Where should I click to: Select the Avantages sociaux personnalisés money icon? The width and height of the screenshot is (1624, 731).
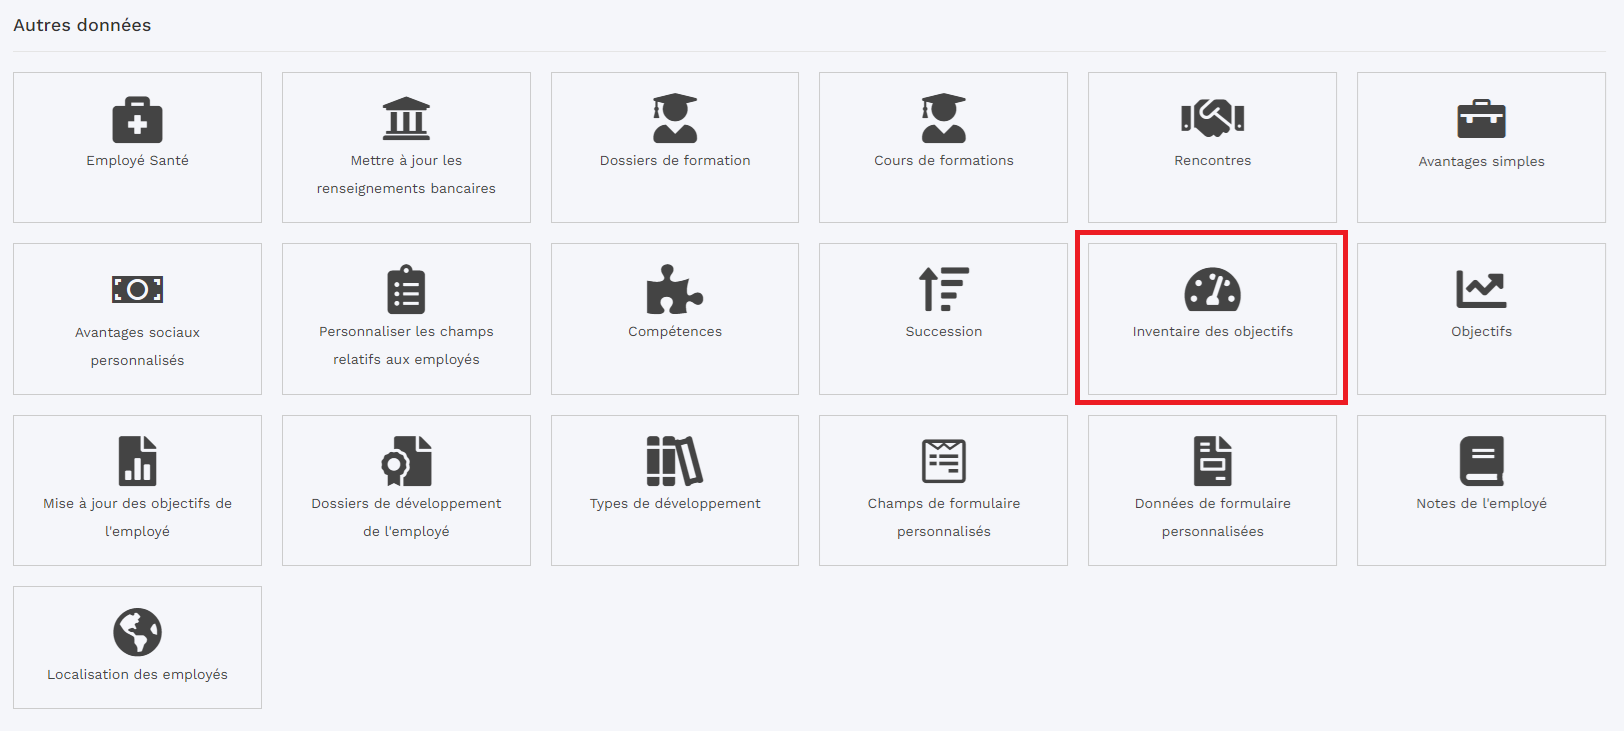click(137, 290)
